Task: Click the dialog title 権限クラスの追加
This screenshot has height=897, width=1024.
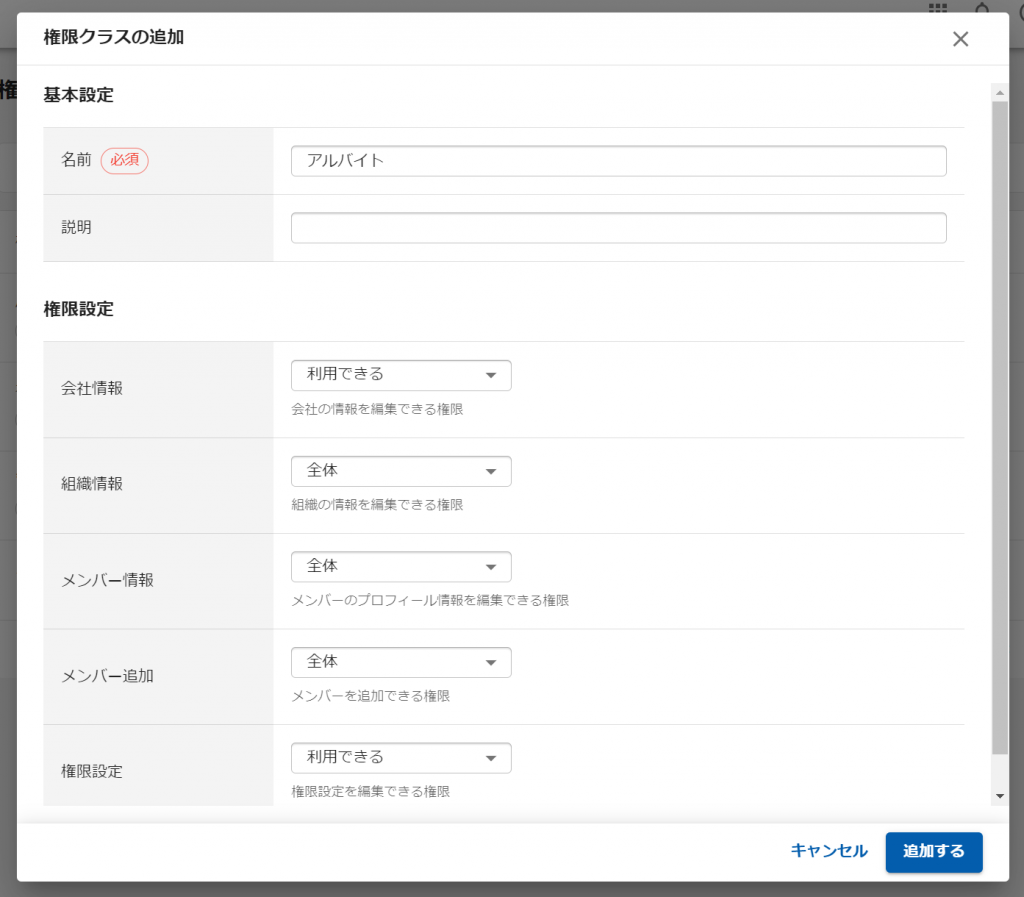Action: (114, 37)
